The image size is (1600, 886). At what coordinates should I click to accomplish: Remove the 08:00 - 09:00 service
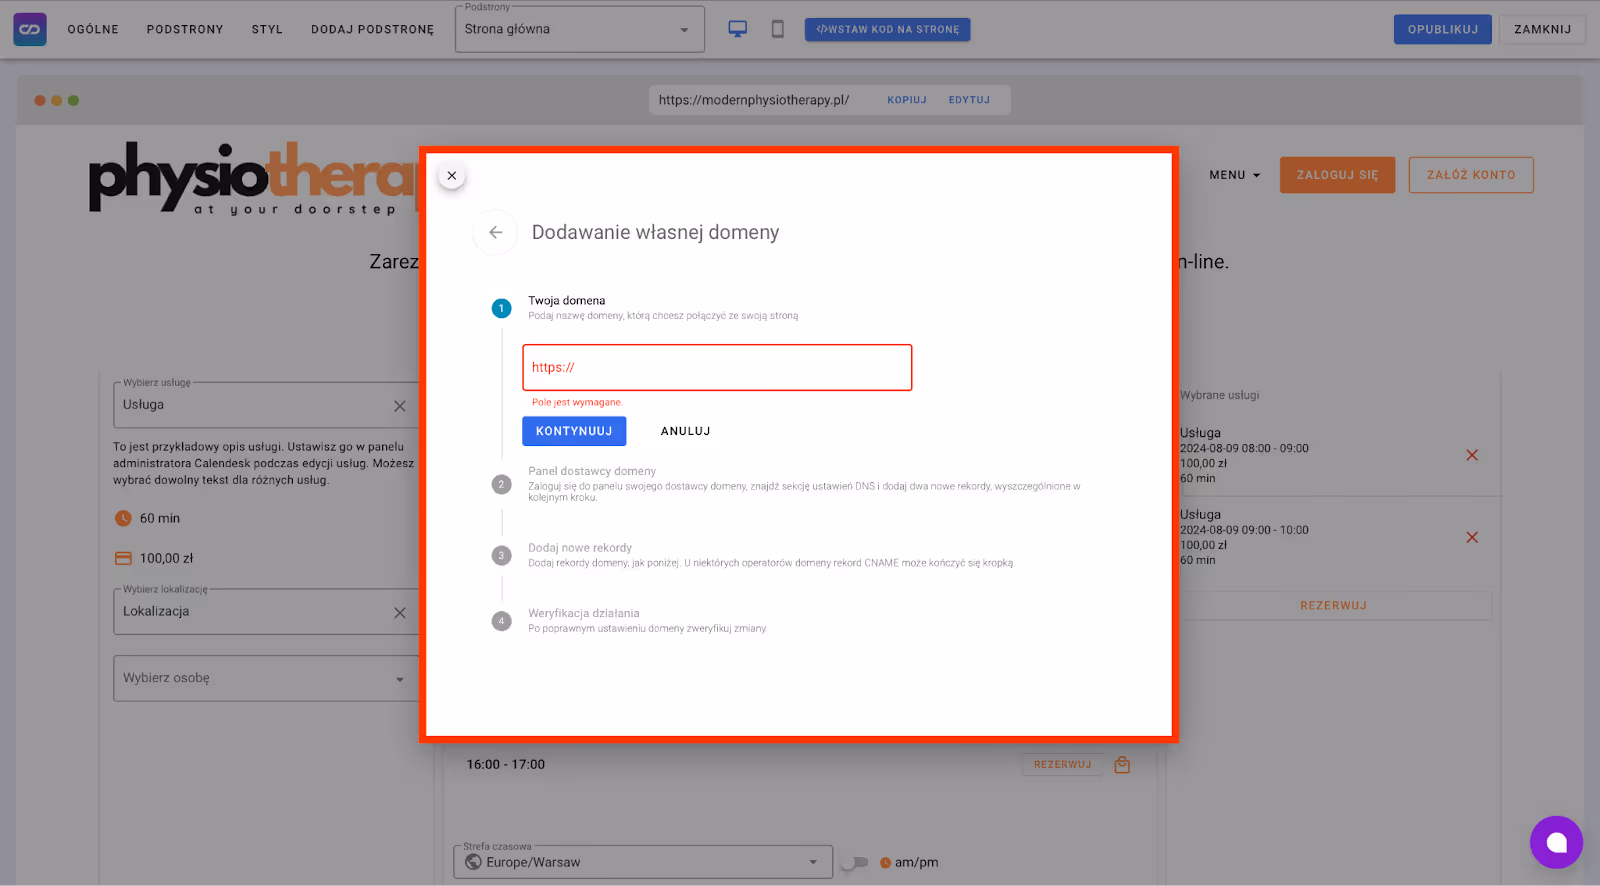[x=1471, y=456]
